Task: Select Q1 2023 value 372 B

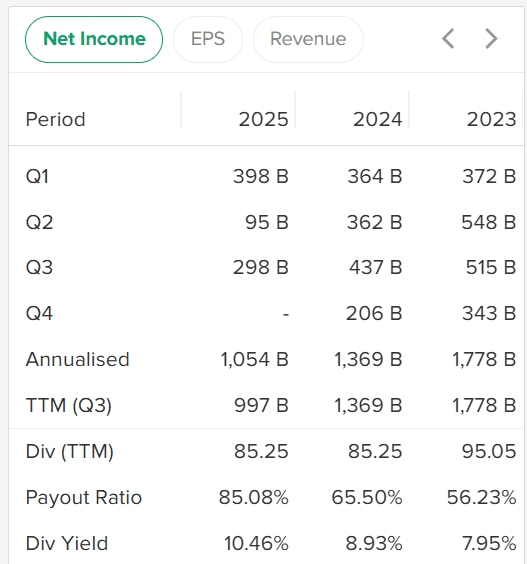Action: (x=489, y=177)
